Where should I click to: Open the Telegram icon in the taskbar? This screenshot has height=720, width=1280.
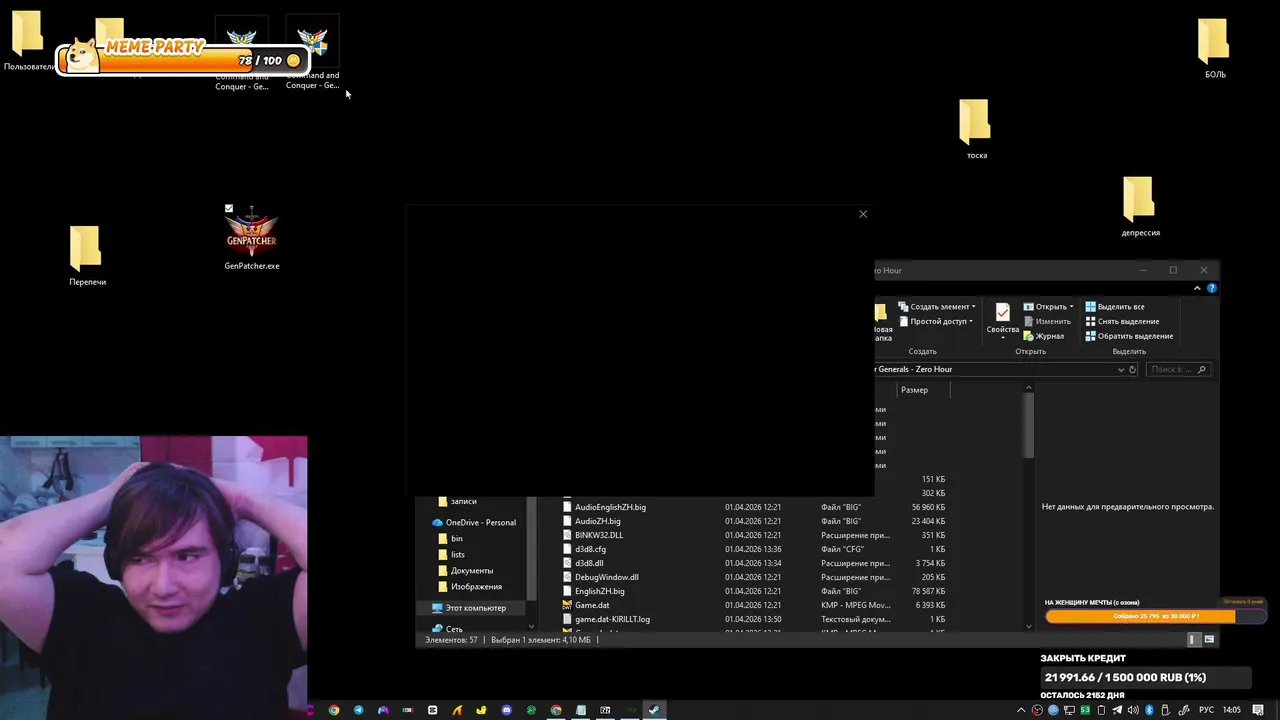[x=358, y=710]
